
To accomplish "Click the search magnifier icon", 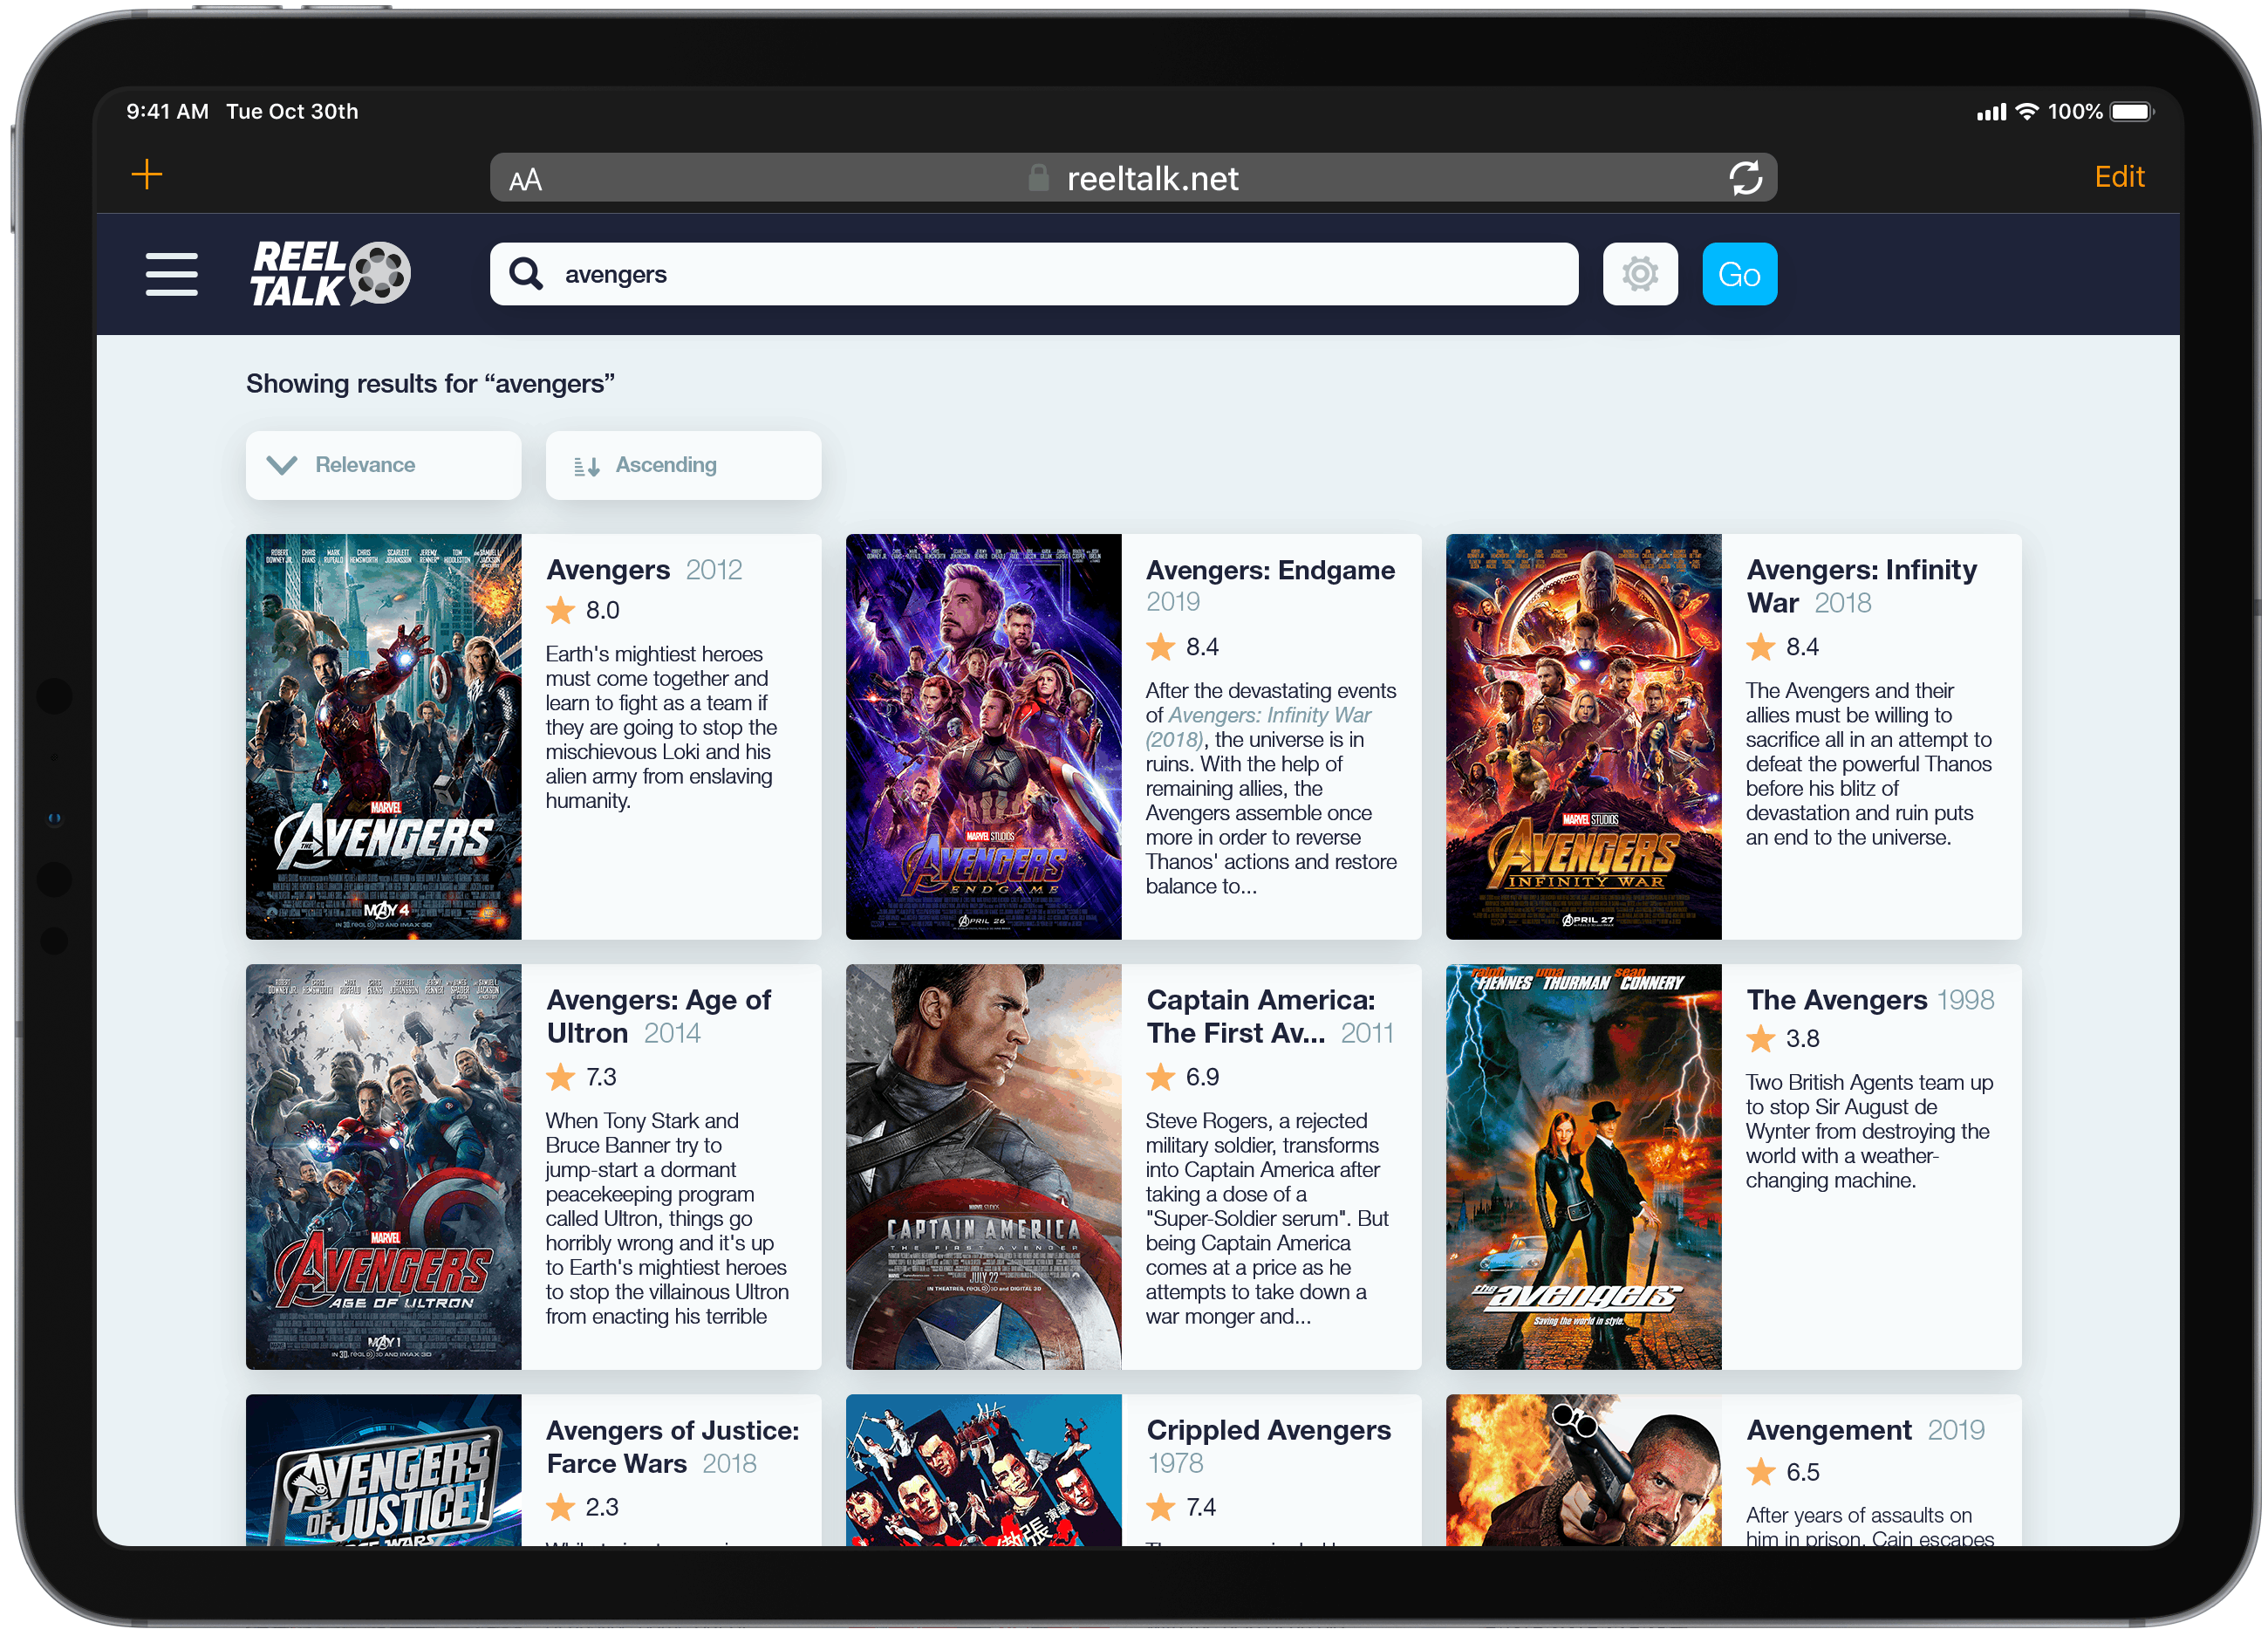I will coord(526,274).
